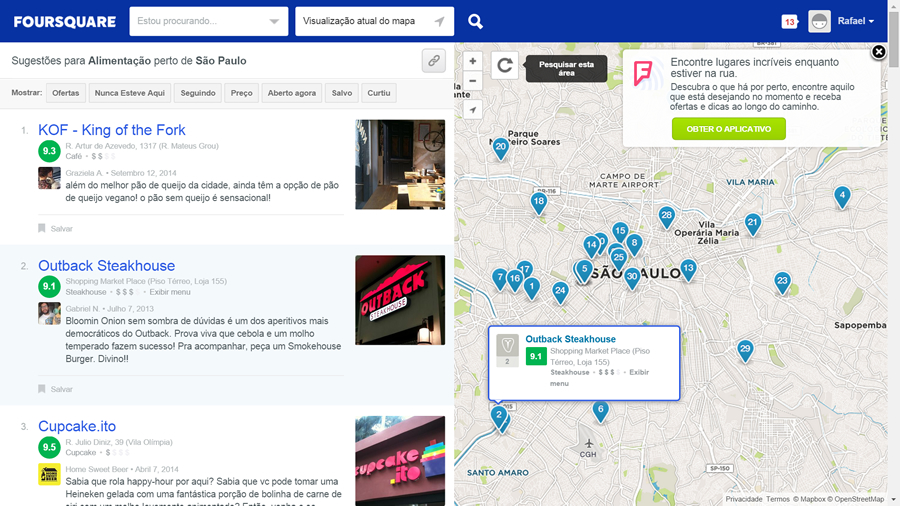Open the Cupcake.ito listing
Screen dimensions: 900x506
[x=77, y=426]
